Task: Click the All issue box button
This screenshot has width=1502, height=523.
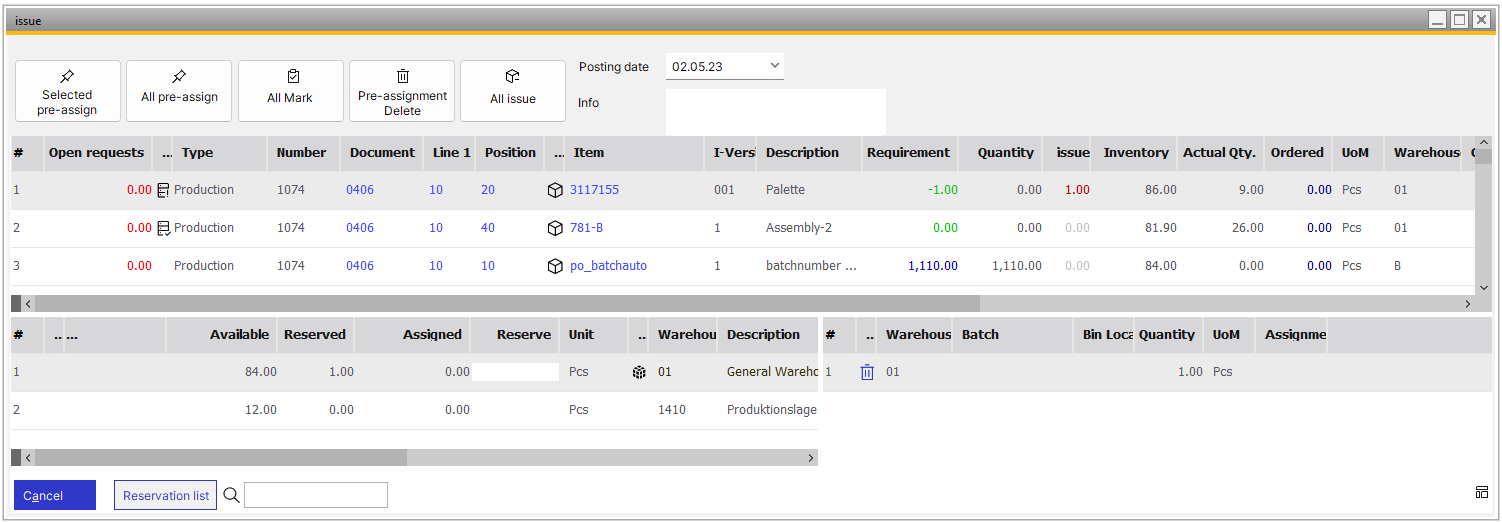Action: 513,91
